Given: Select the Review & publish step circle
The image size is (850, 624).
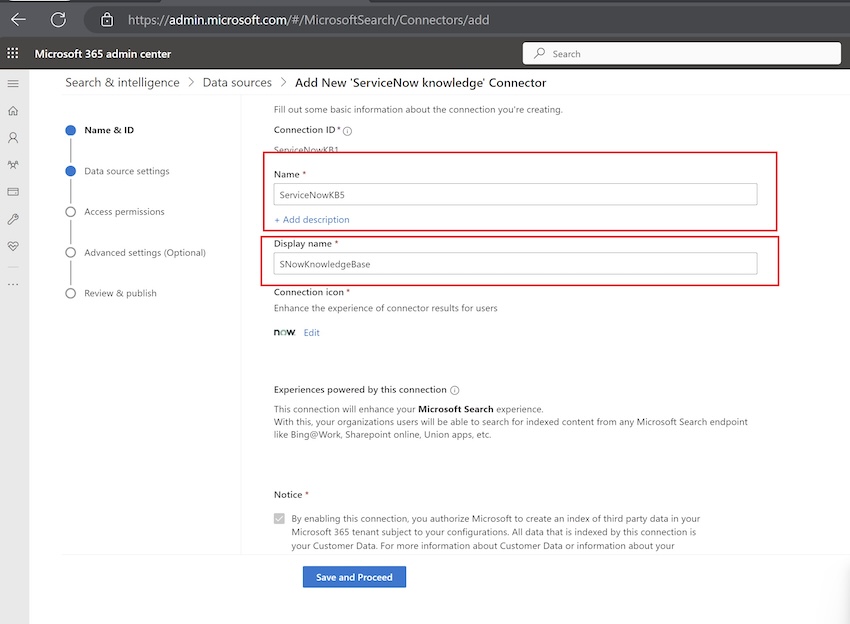Looking at the screenshot, I should [x=70, y=293].
